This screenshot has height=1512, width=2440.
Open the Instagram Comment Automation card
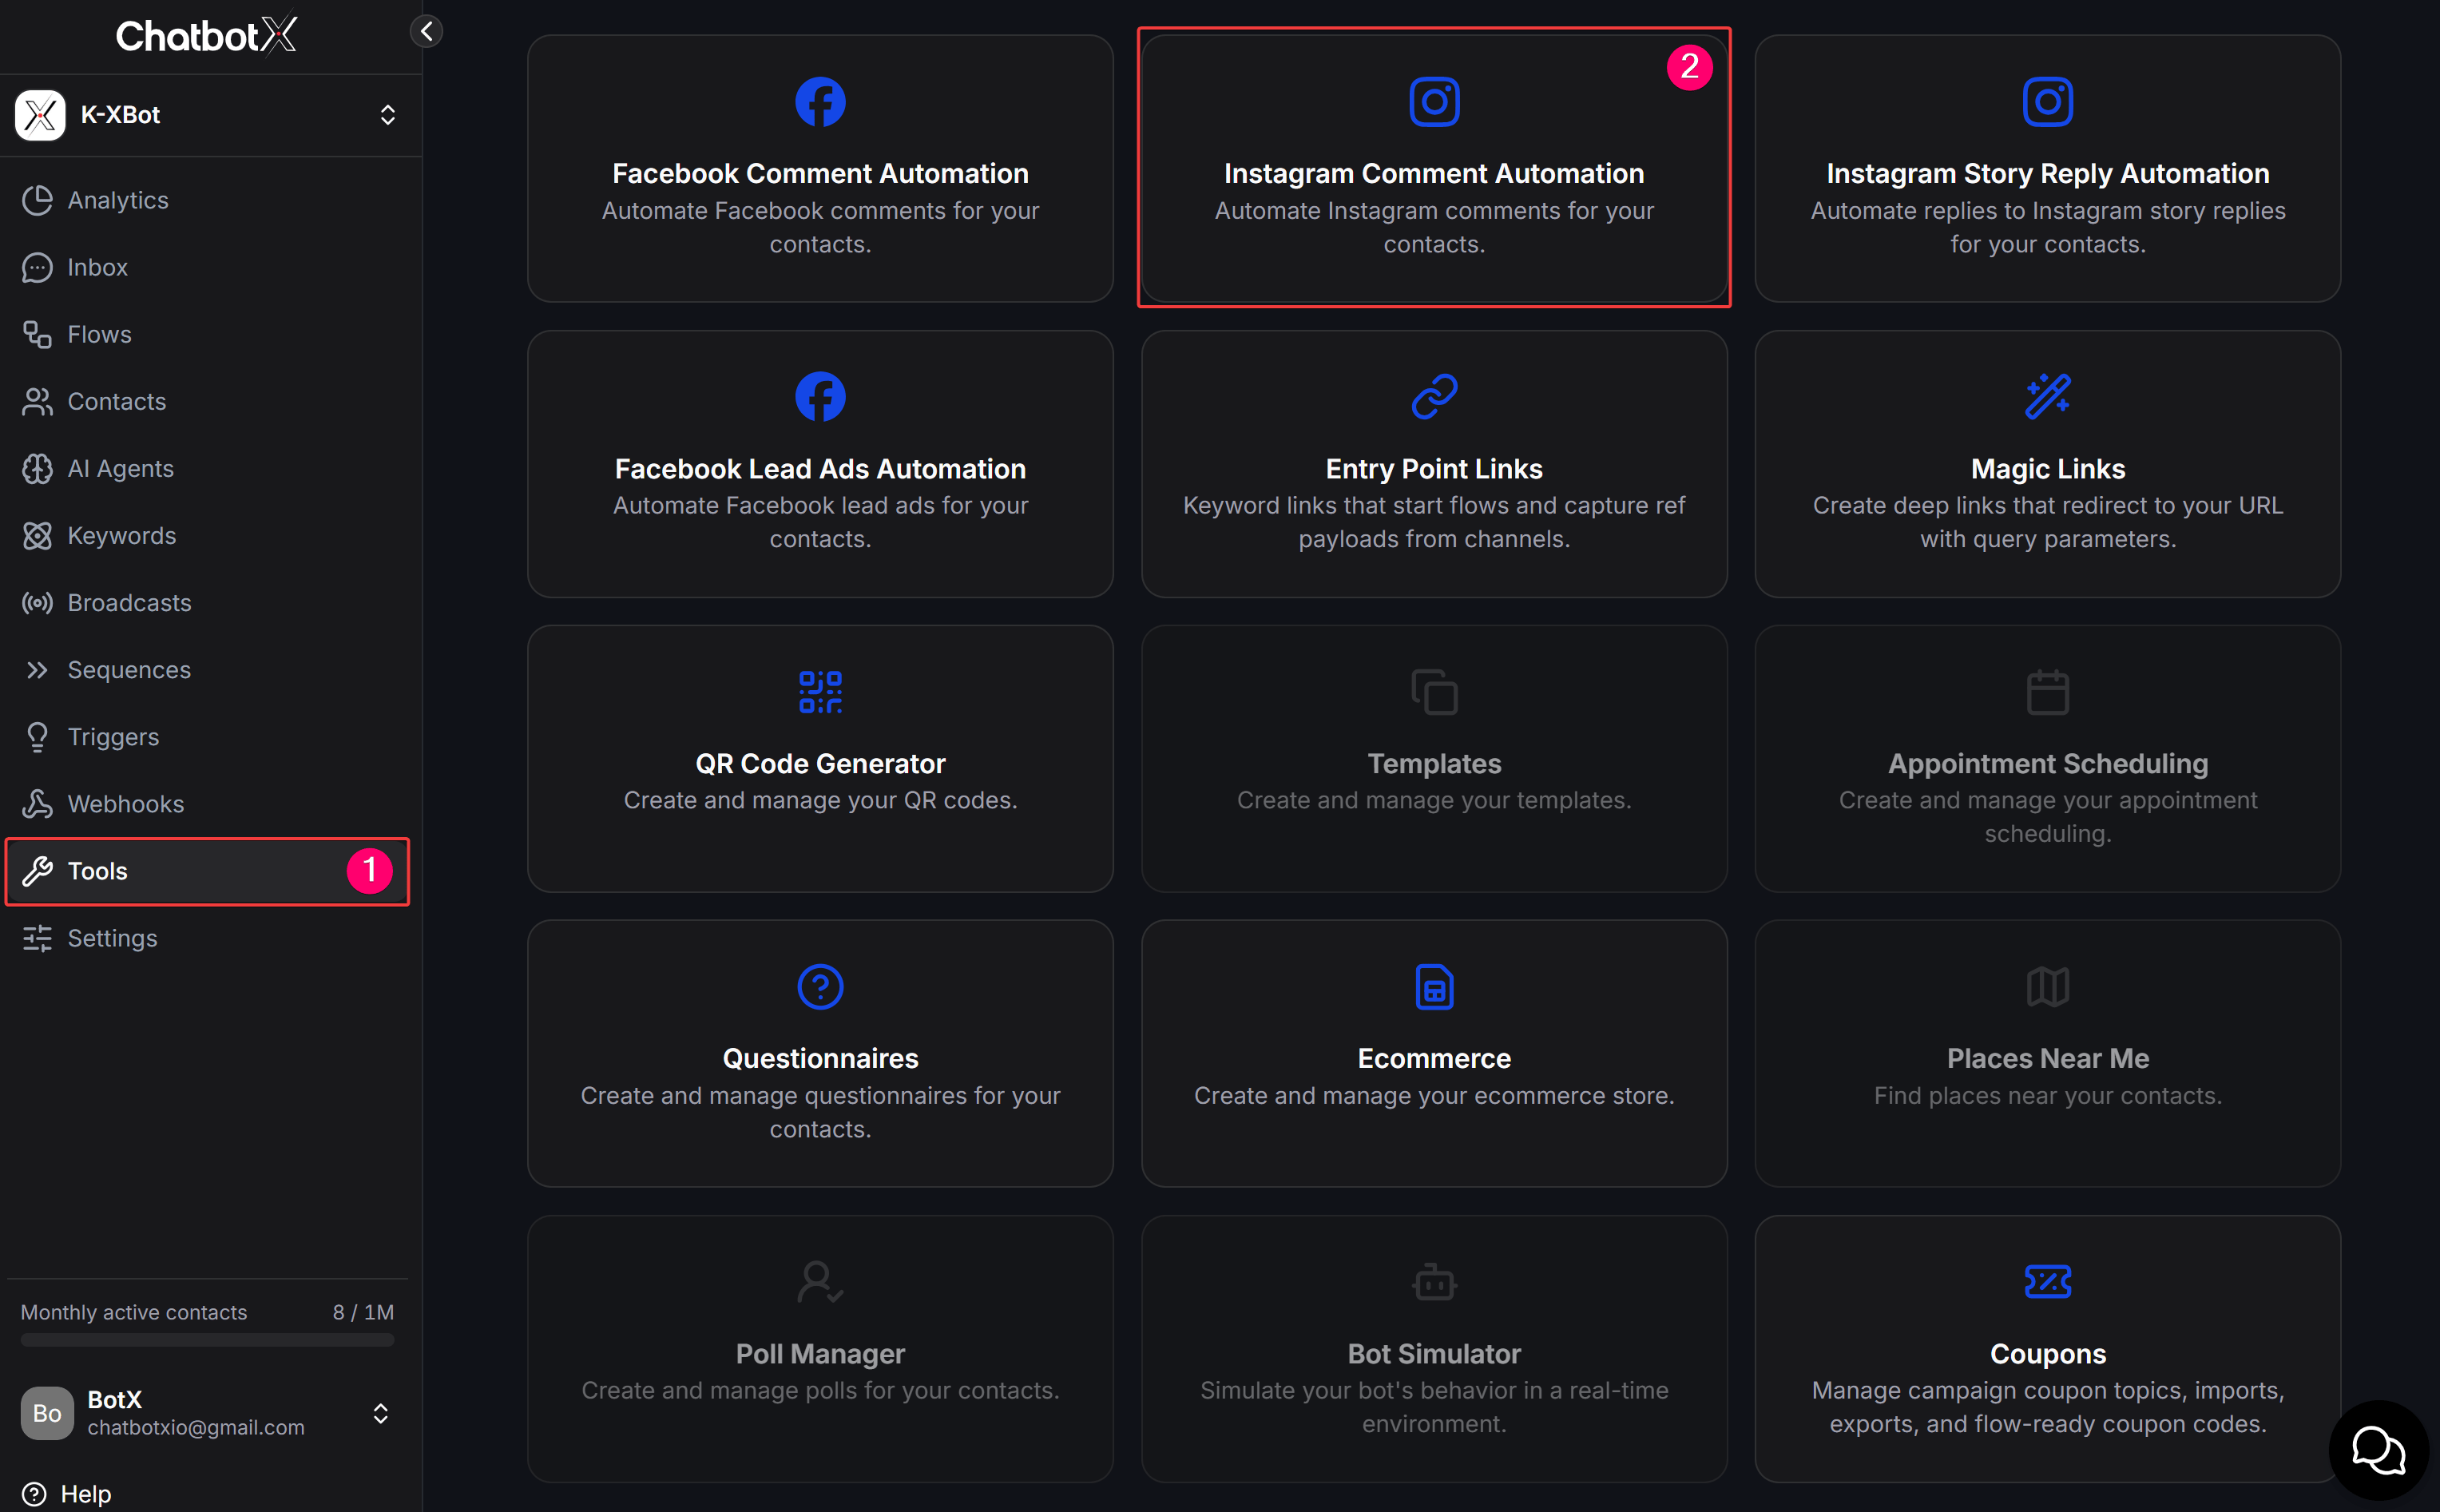click(x=1434, y=168)
